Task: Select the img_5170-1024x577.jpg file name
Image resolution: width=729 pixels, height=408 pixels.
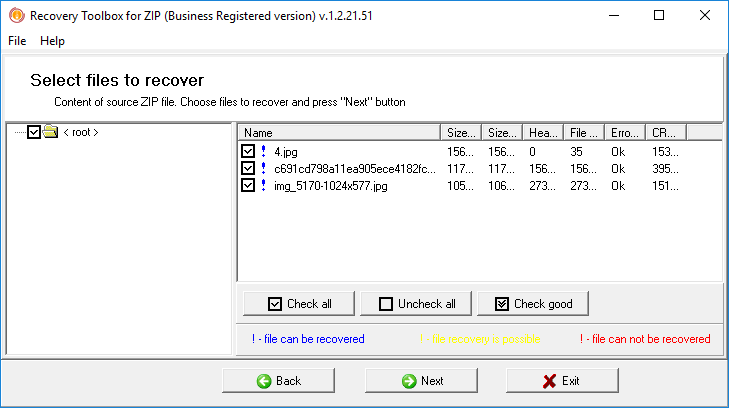Action: [331, 186]
